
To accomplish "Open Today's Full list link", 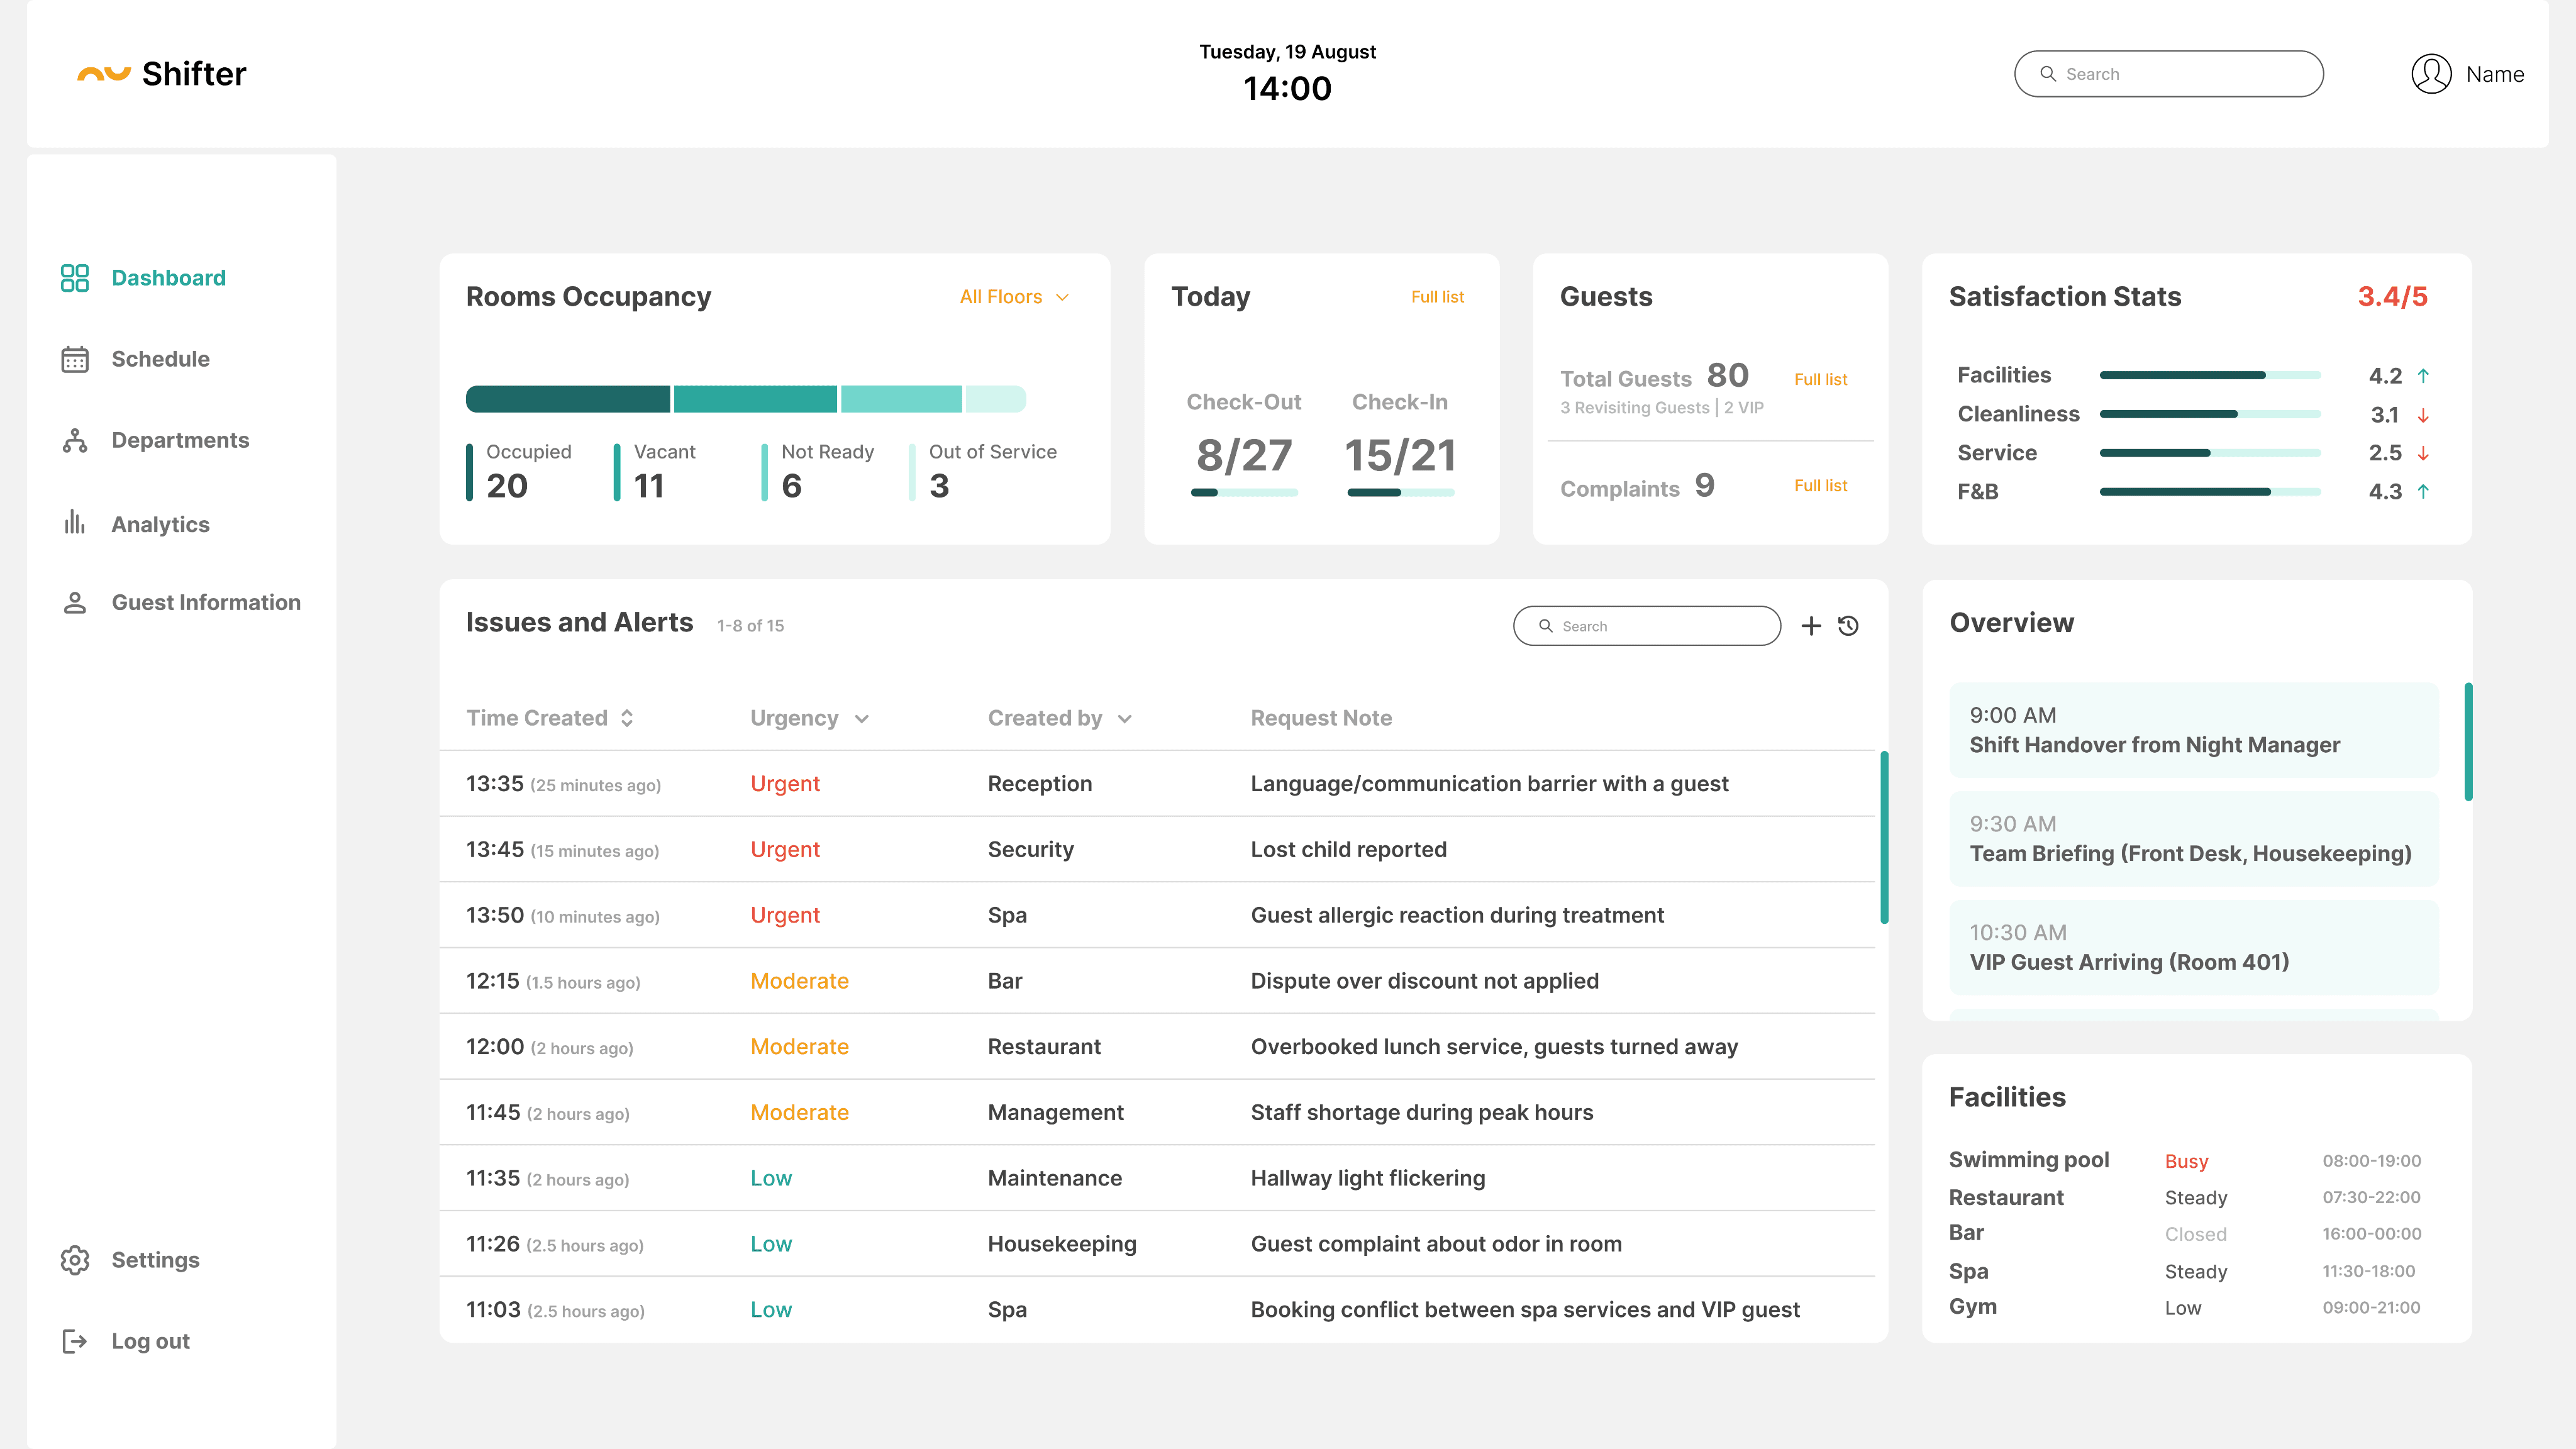I will tap(1437, 297).
